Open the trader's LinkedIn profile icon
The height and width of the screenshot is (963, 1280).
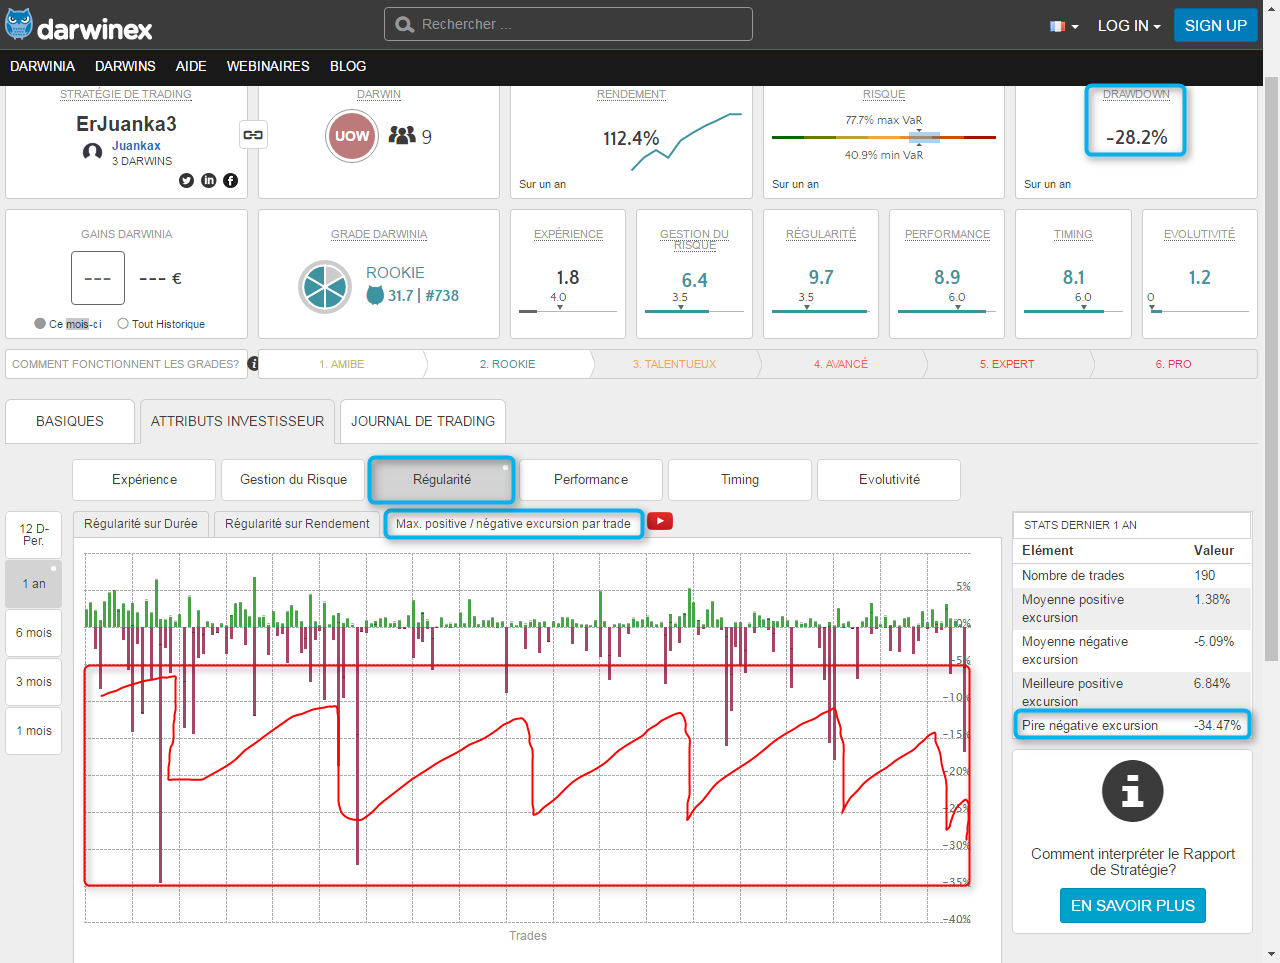[x=208, y=180]
